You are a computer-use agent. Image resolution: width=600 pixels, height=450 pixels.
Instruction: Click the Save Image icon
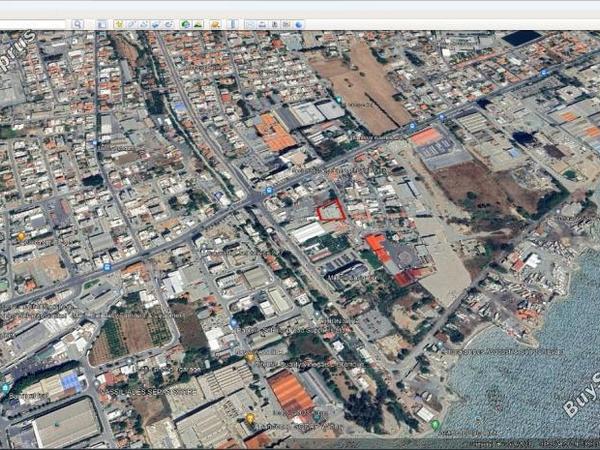point(274,24)
